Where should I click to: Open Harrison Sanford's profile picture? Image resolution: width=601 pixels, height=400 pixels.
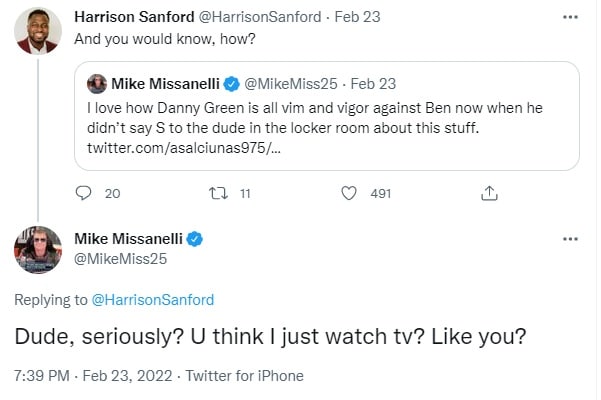point(38,29)
